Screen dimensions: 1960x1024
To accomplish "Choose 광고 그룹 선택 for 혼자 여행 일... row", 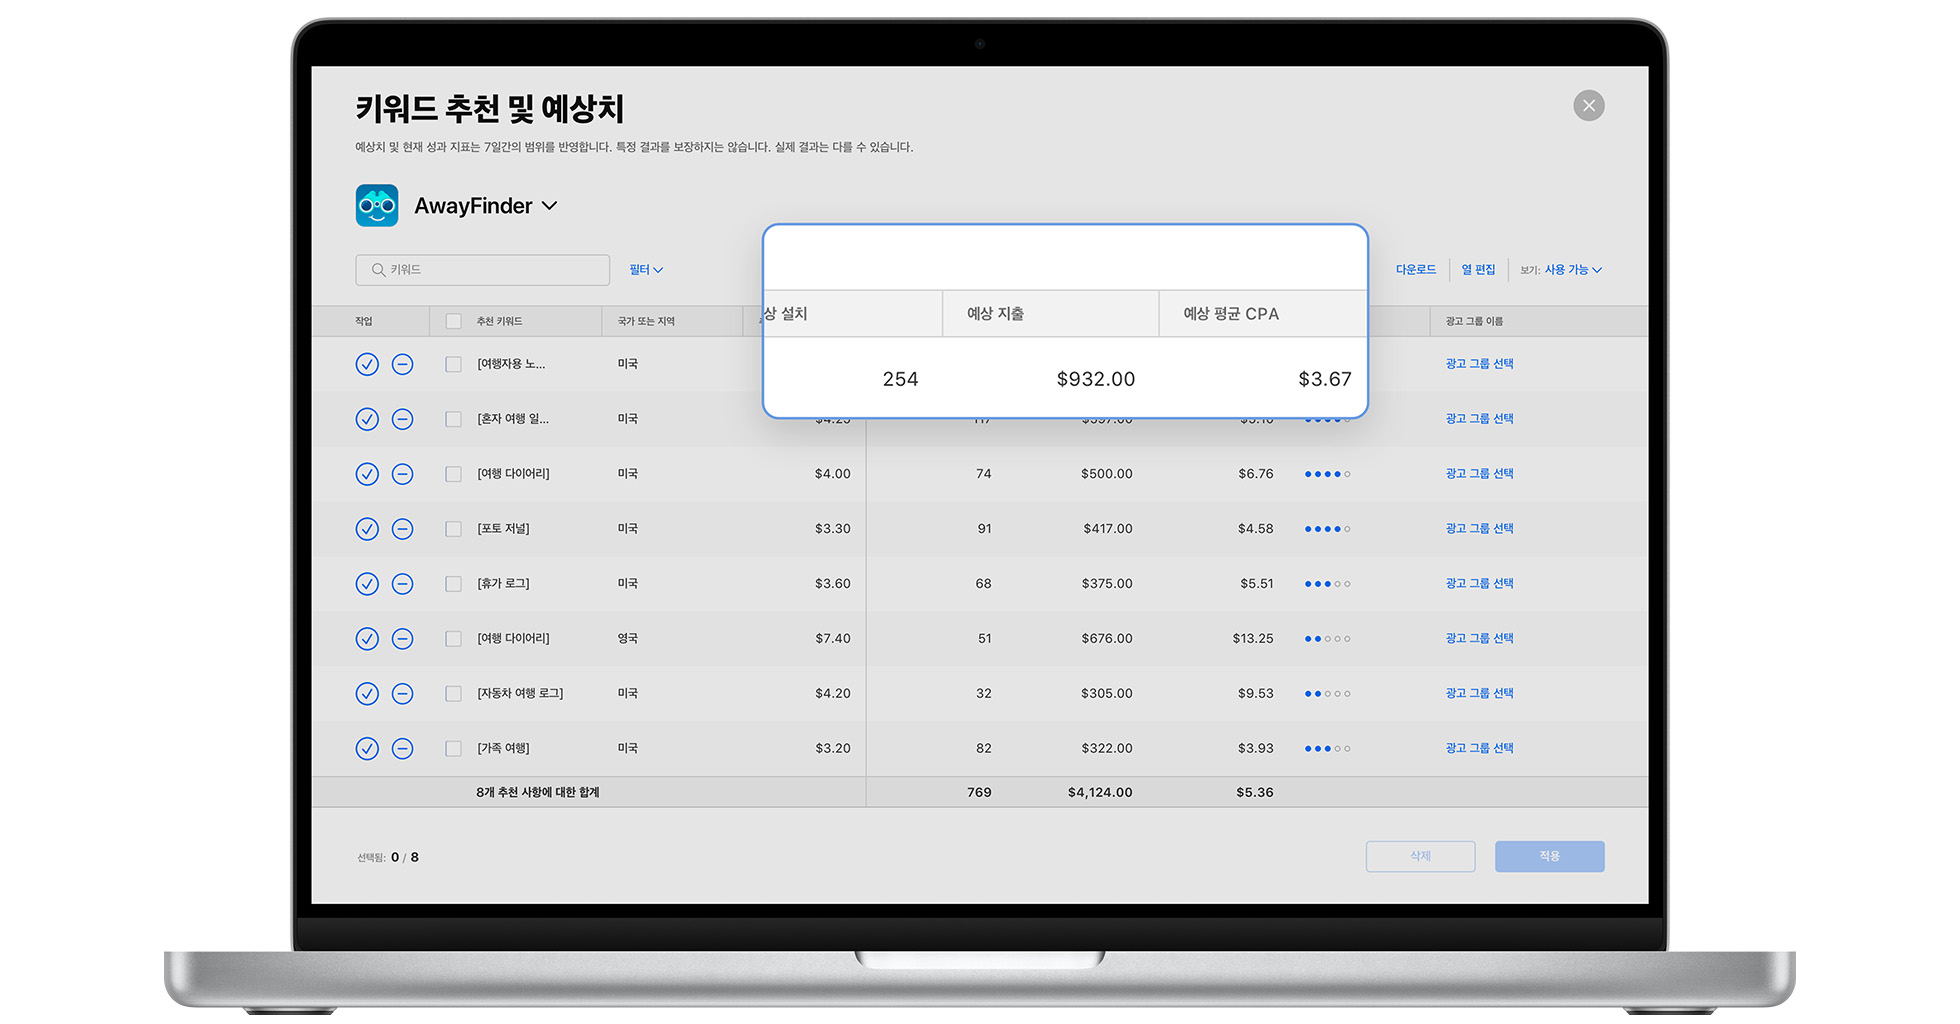I will 1479,419.
